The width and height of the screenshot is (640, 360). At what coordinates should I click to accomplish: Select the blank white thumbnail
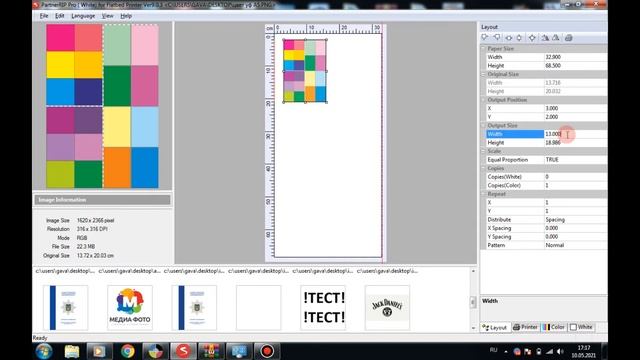pos(258,308)
